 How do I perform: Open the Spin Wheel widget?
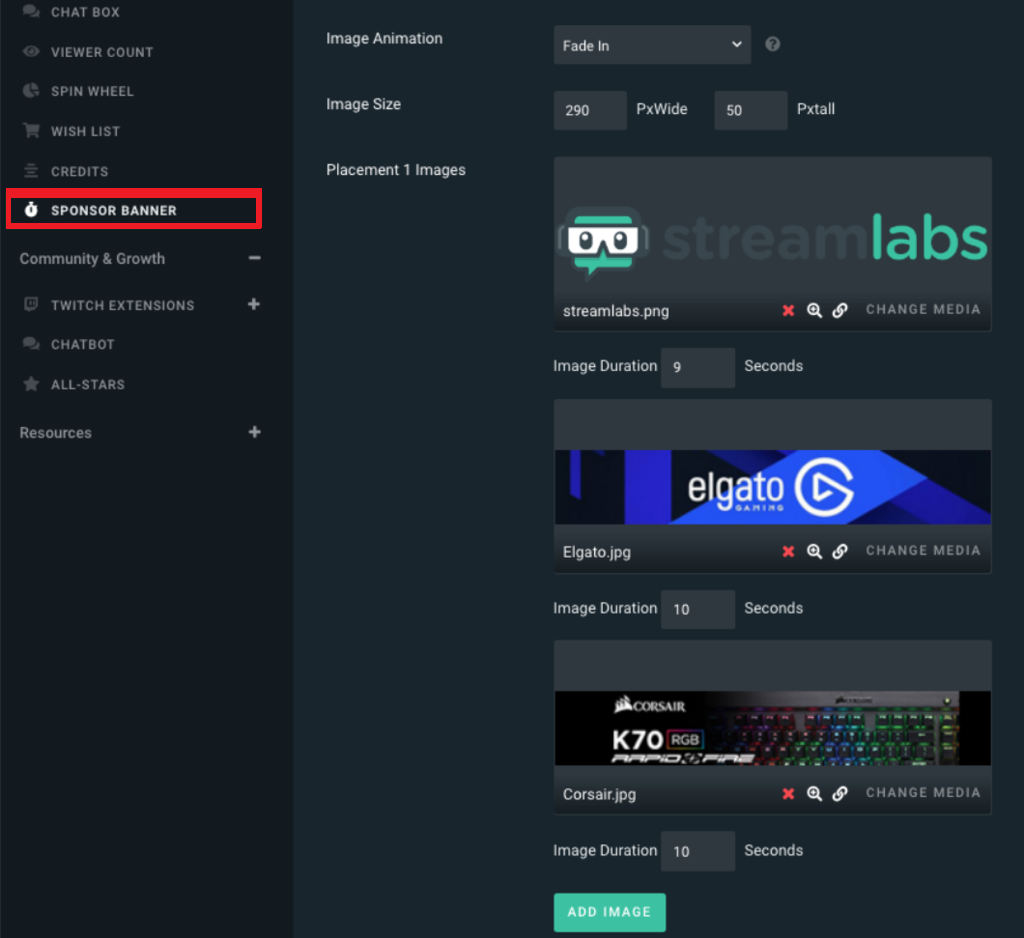coord(92,91)
